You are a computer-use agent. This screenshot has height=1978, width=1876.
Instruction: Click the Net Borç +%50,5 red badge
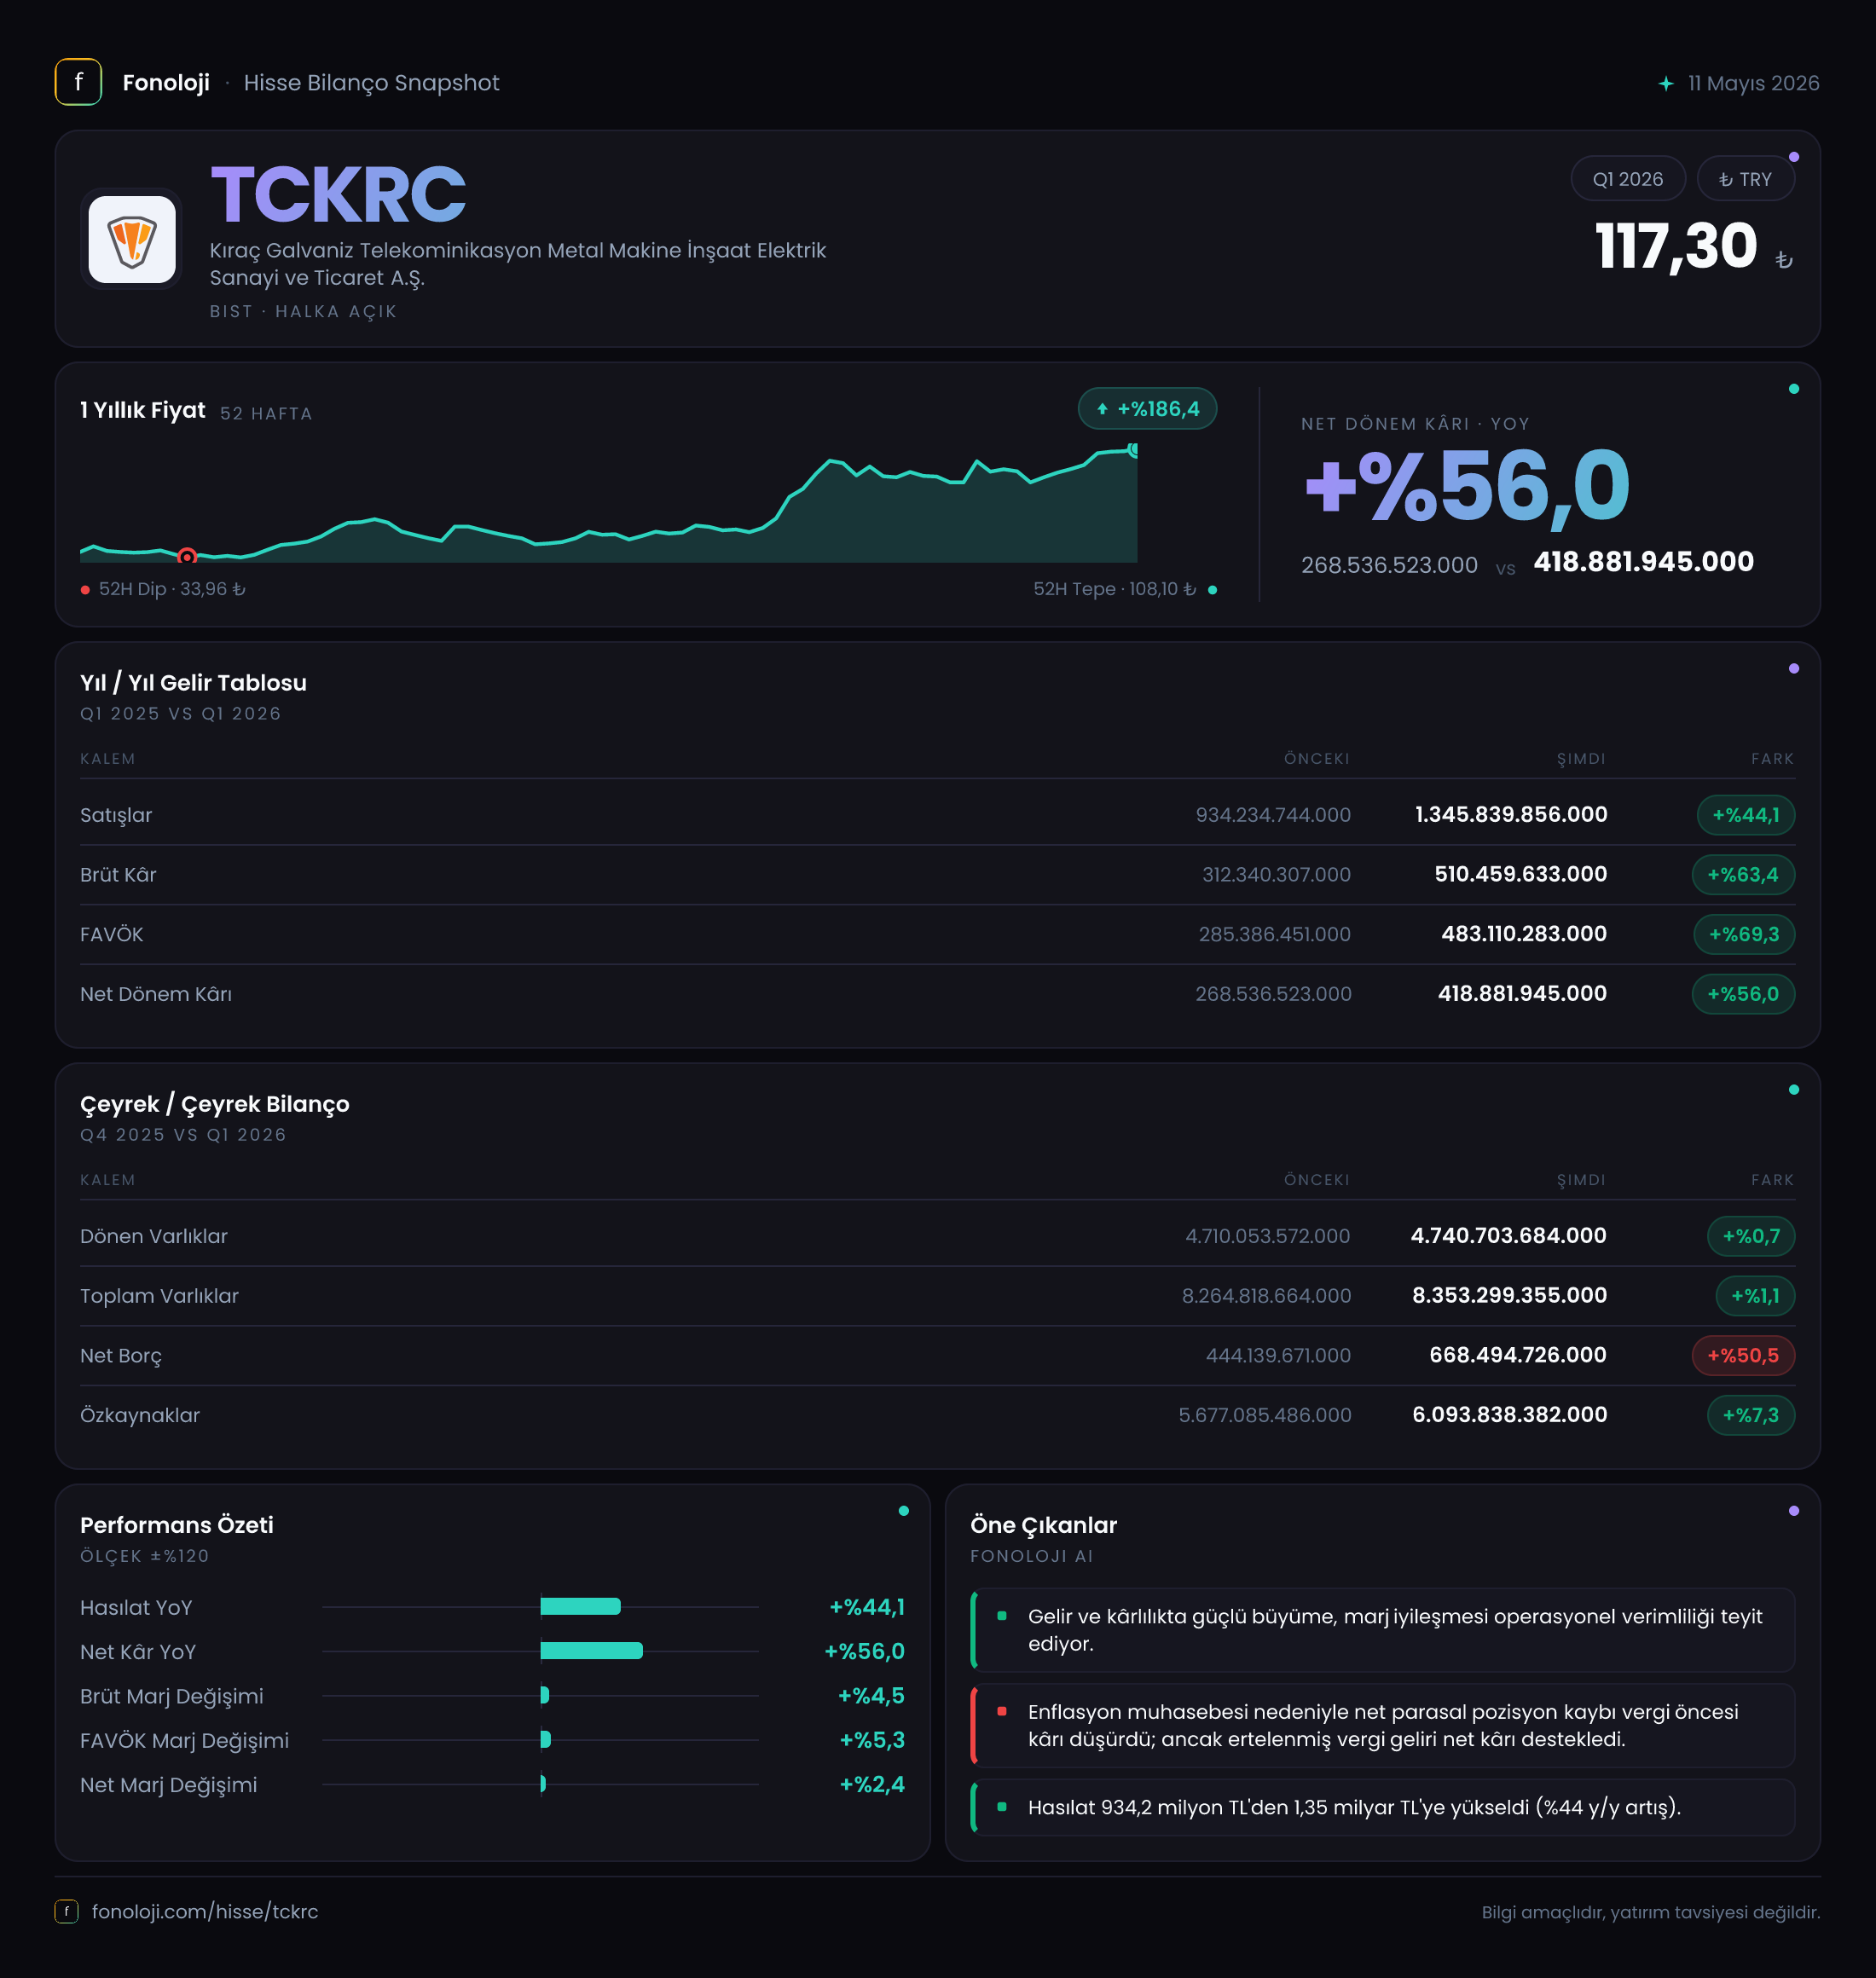coord(1743,1355)
